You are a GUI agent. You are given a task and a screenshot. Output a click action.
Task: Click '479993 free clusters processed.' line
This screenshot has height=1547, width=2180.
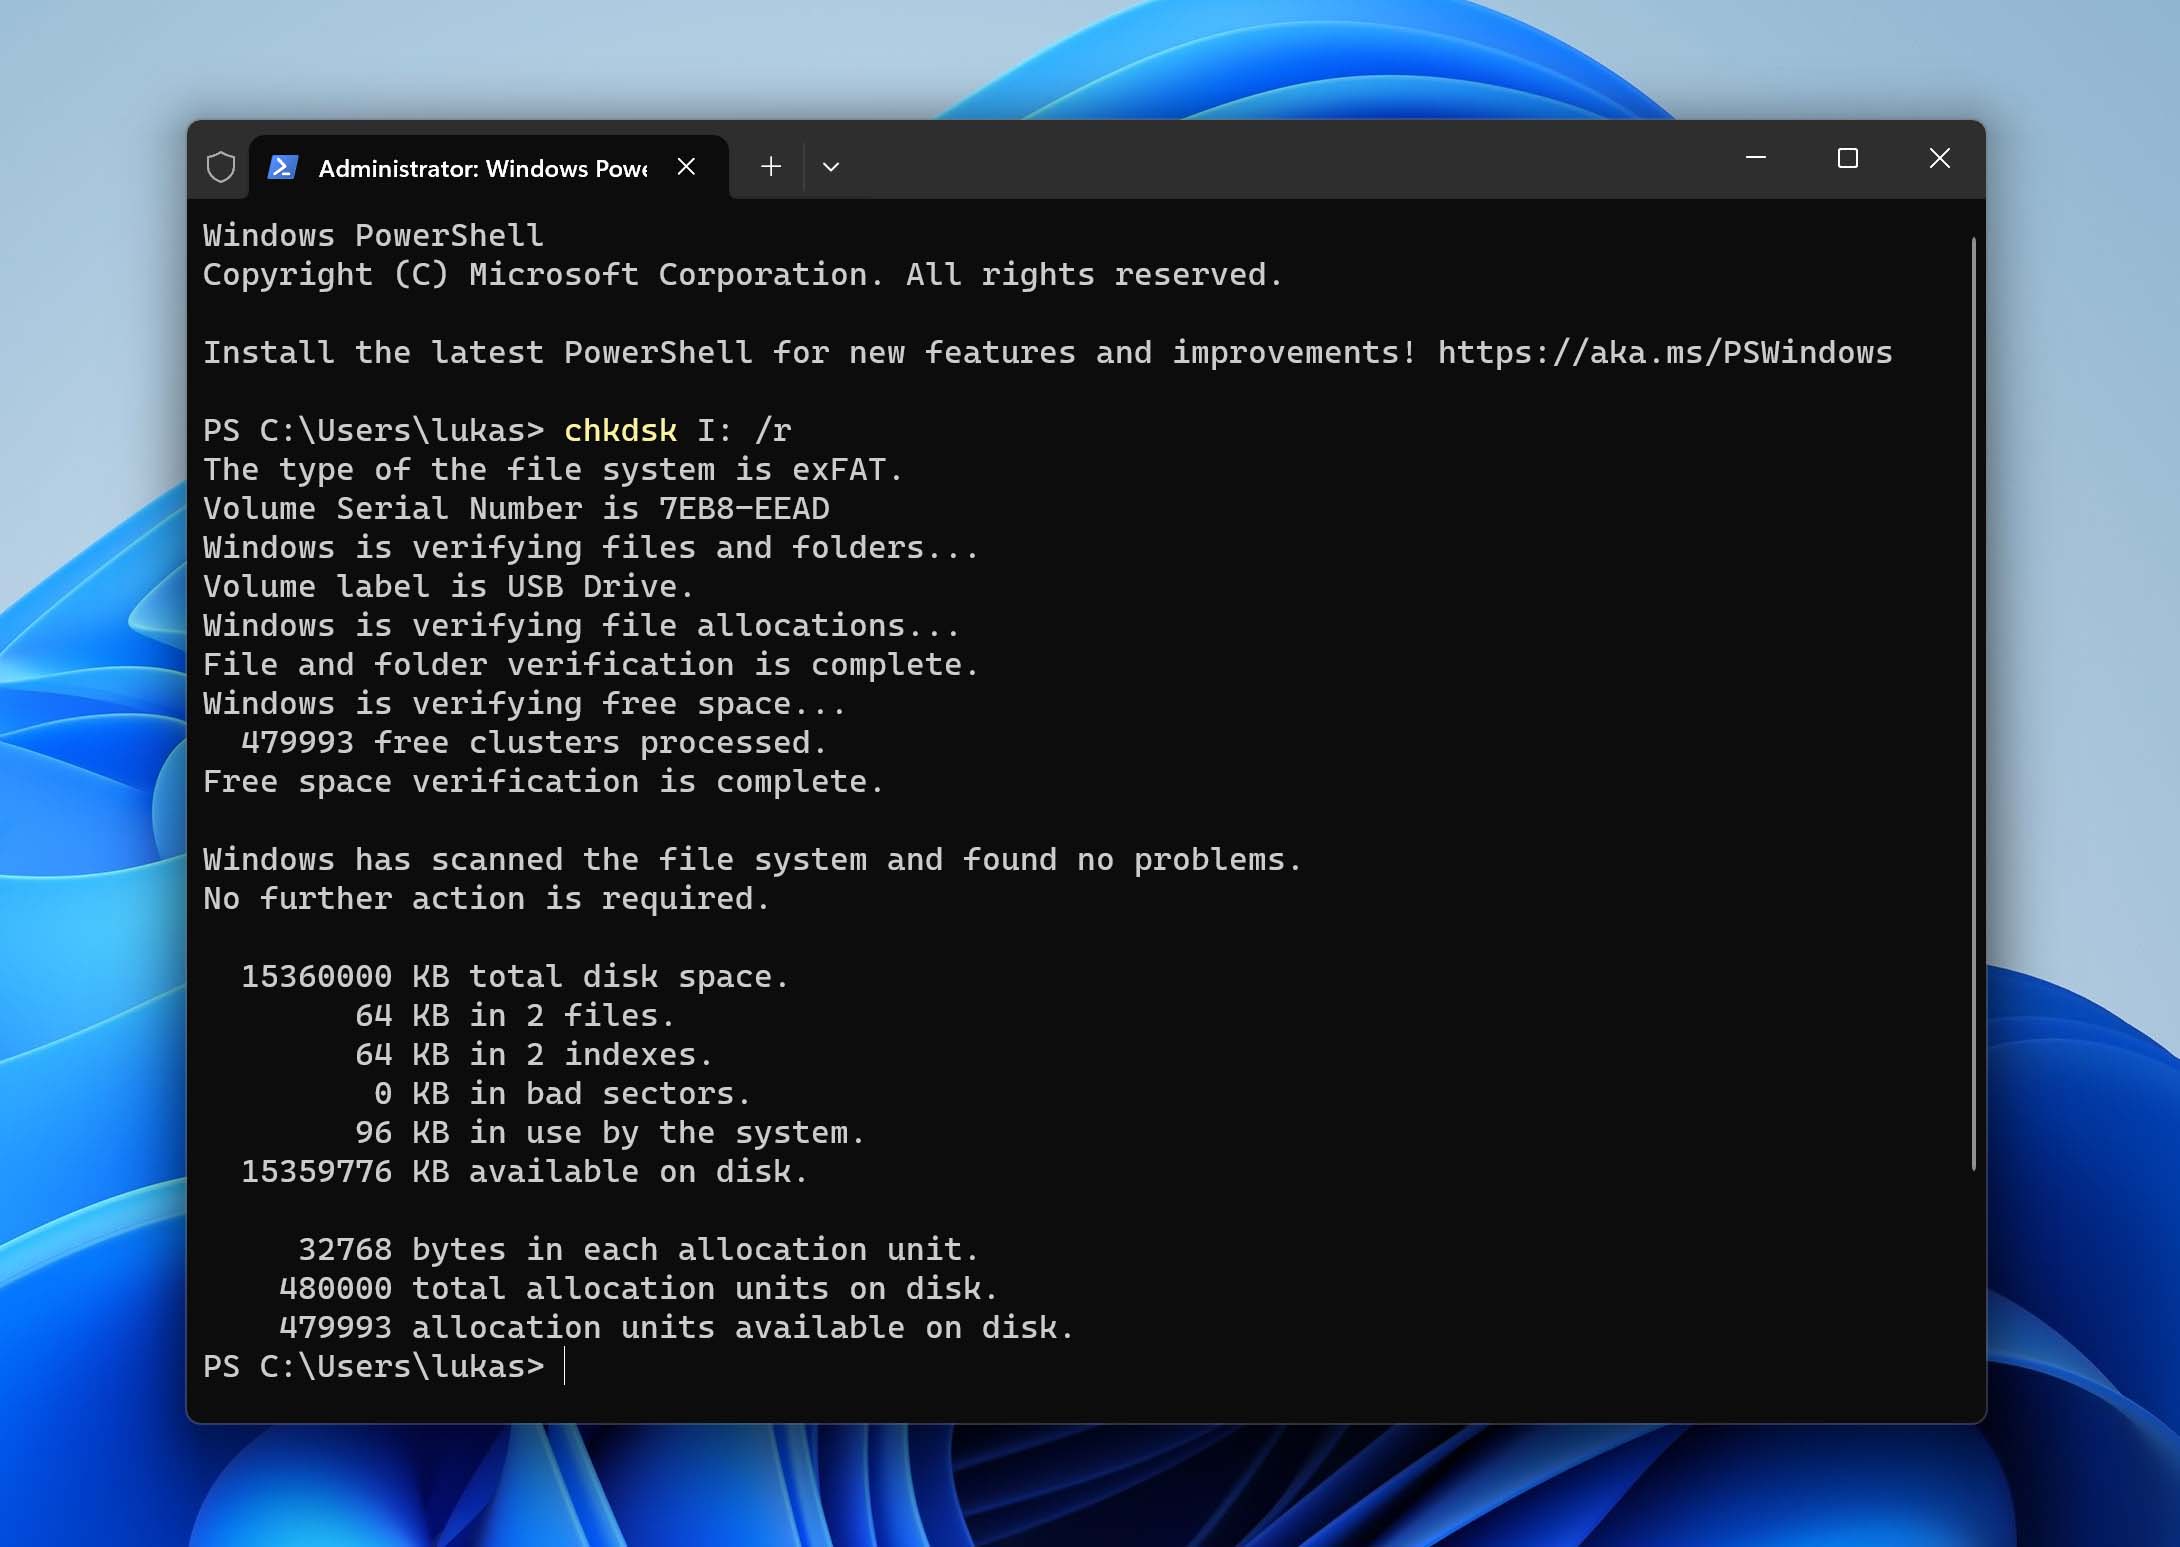tap(534, 742)
